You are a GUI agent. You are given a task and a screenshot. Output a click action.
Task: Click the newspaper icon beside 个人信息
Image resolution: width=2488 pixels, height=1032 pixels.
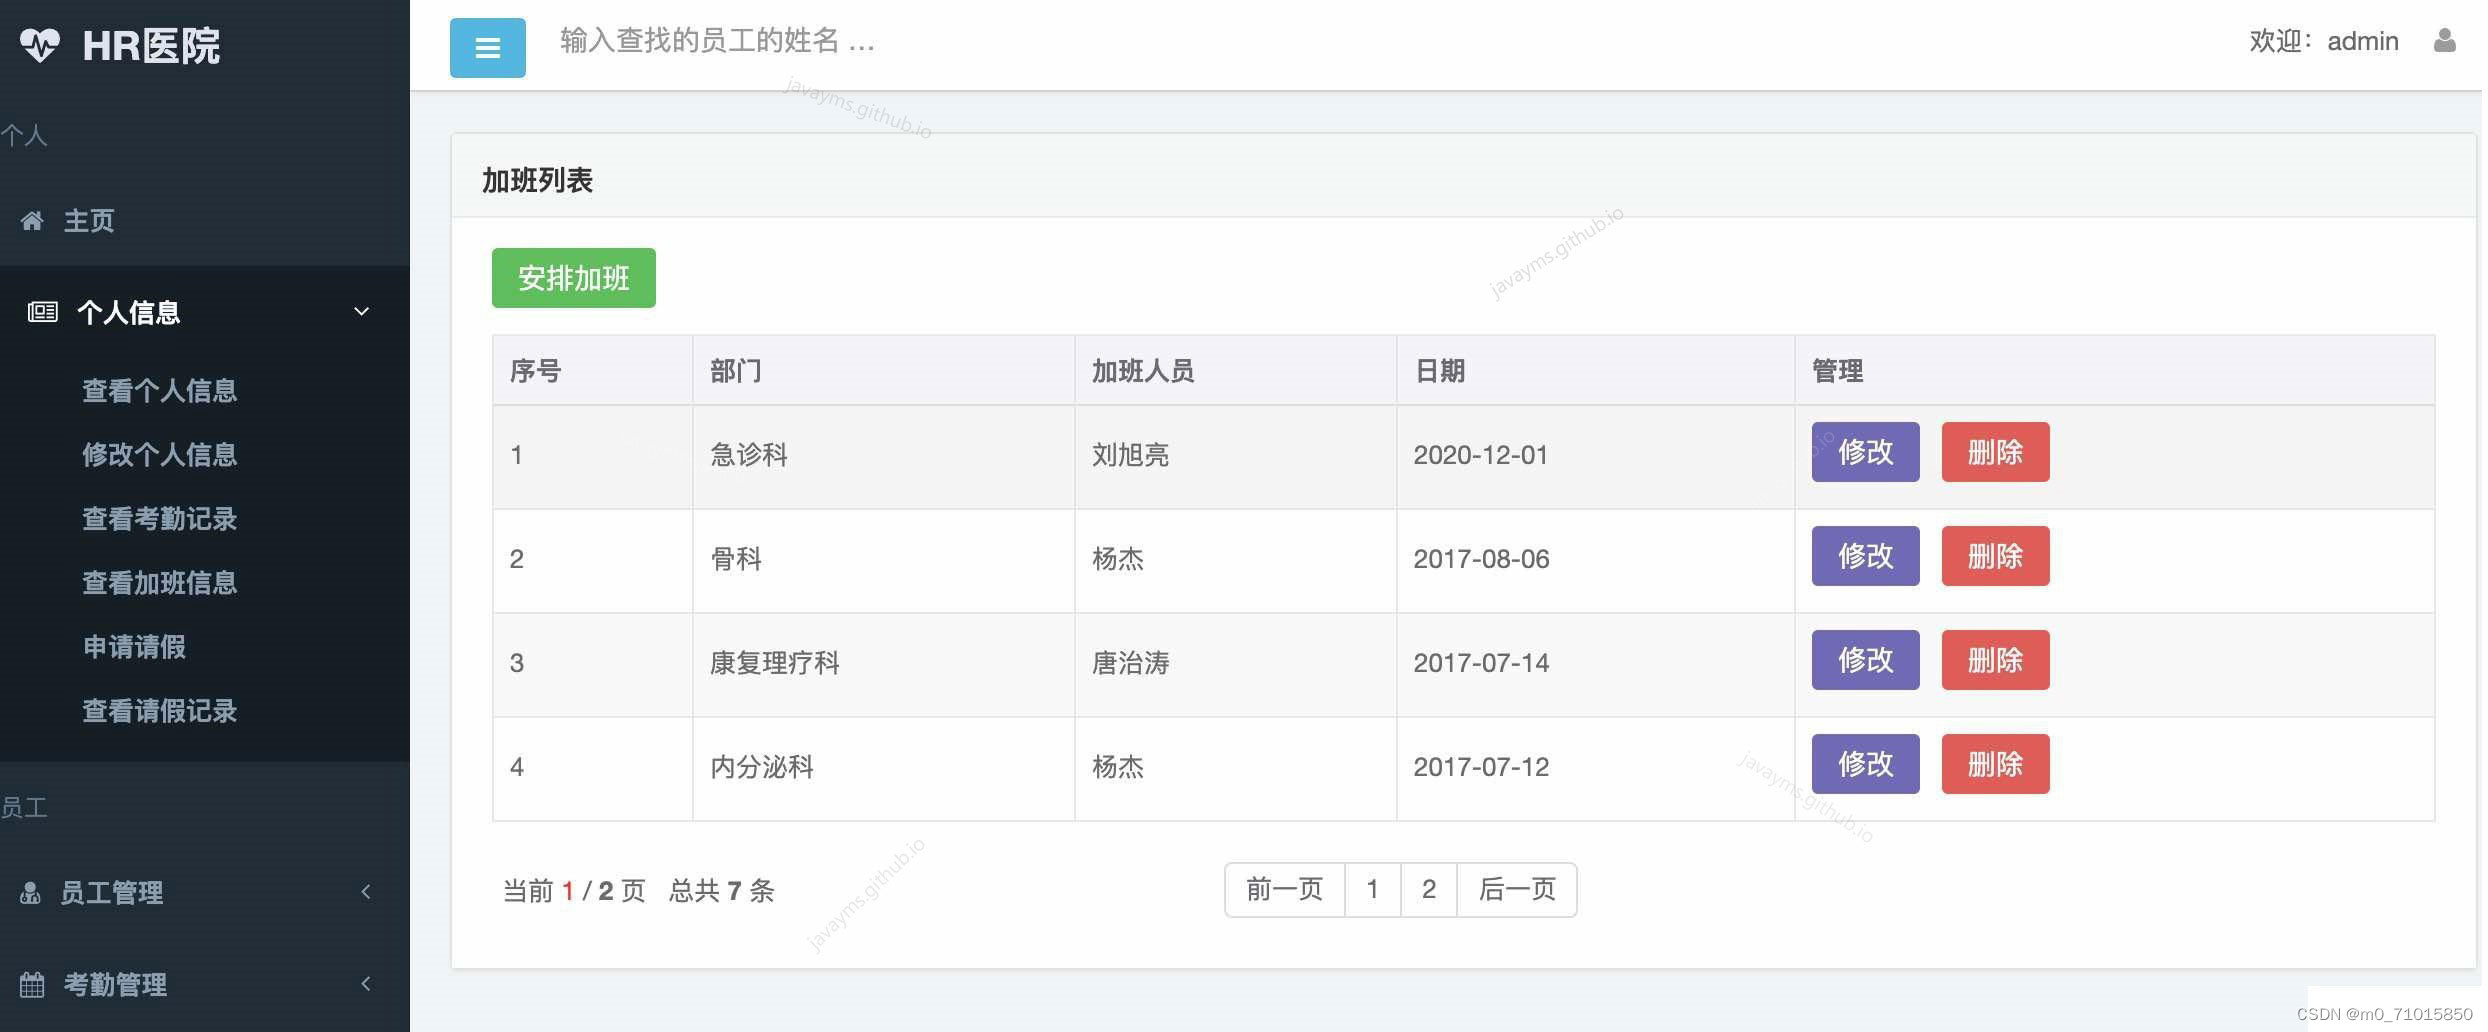(x=42, y=312)
